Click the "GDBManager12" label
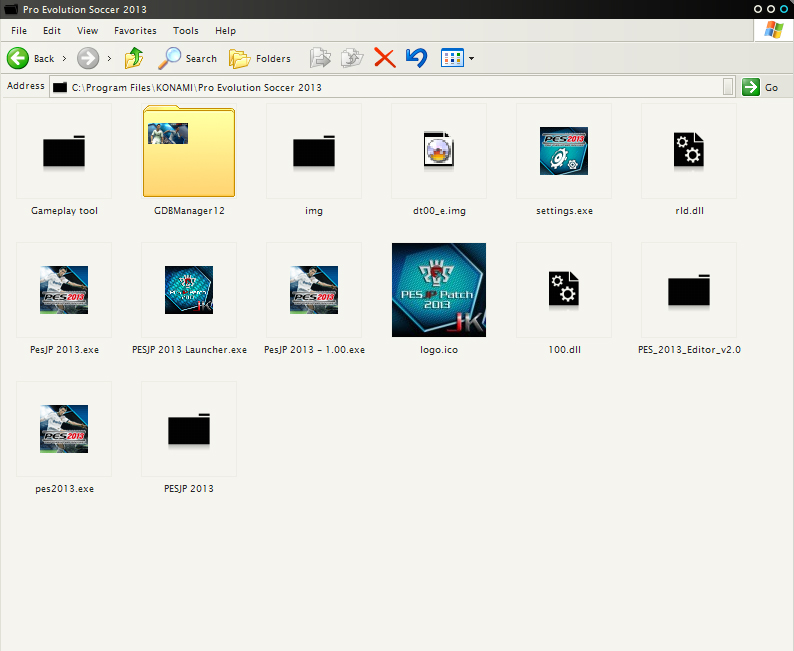The image size is (794, 651). [189, 211]
